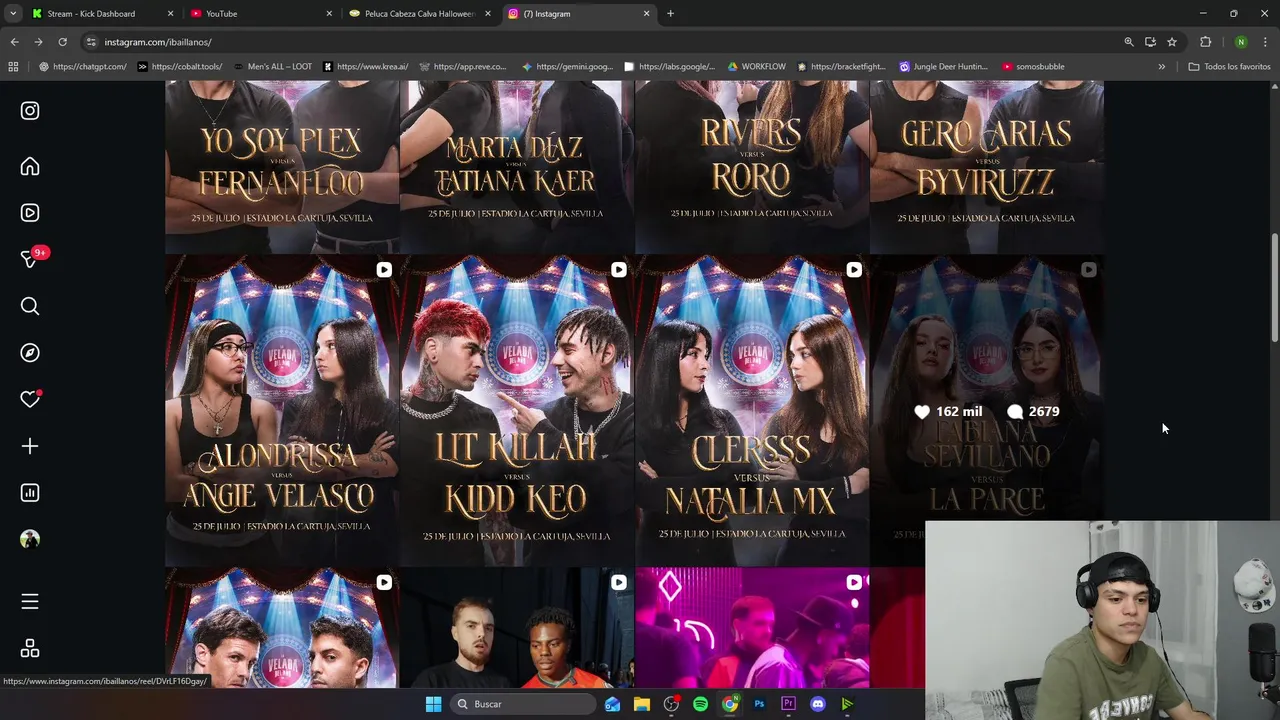This screenshot has height=720, width=1280.
Task: Open the krea.ai bookmark
Action: [x=365, y=67]
